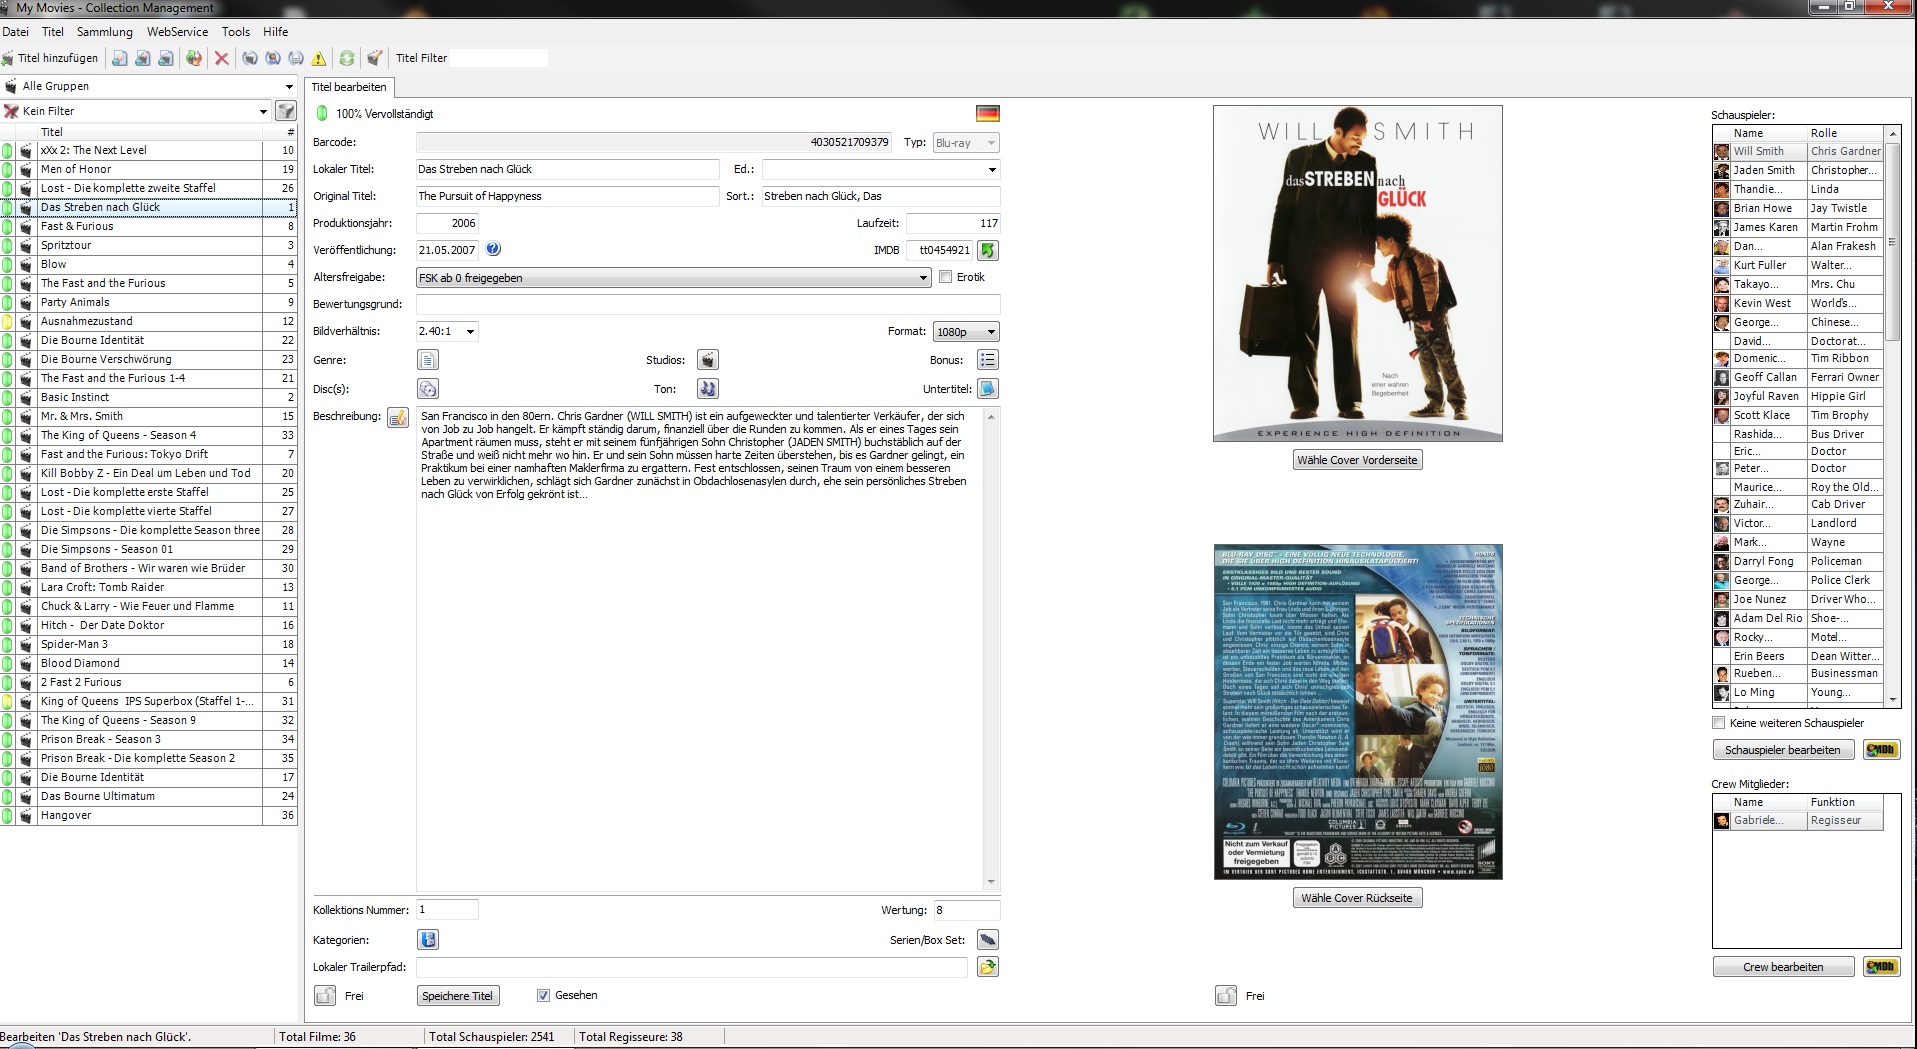Open the Sammlung menu
1917x1049 pixels.
pyautogui.click(x=105, y=32)
